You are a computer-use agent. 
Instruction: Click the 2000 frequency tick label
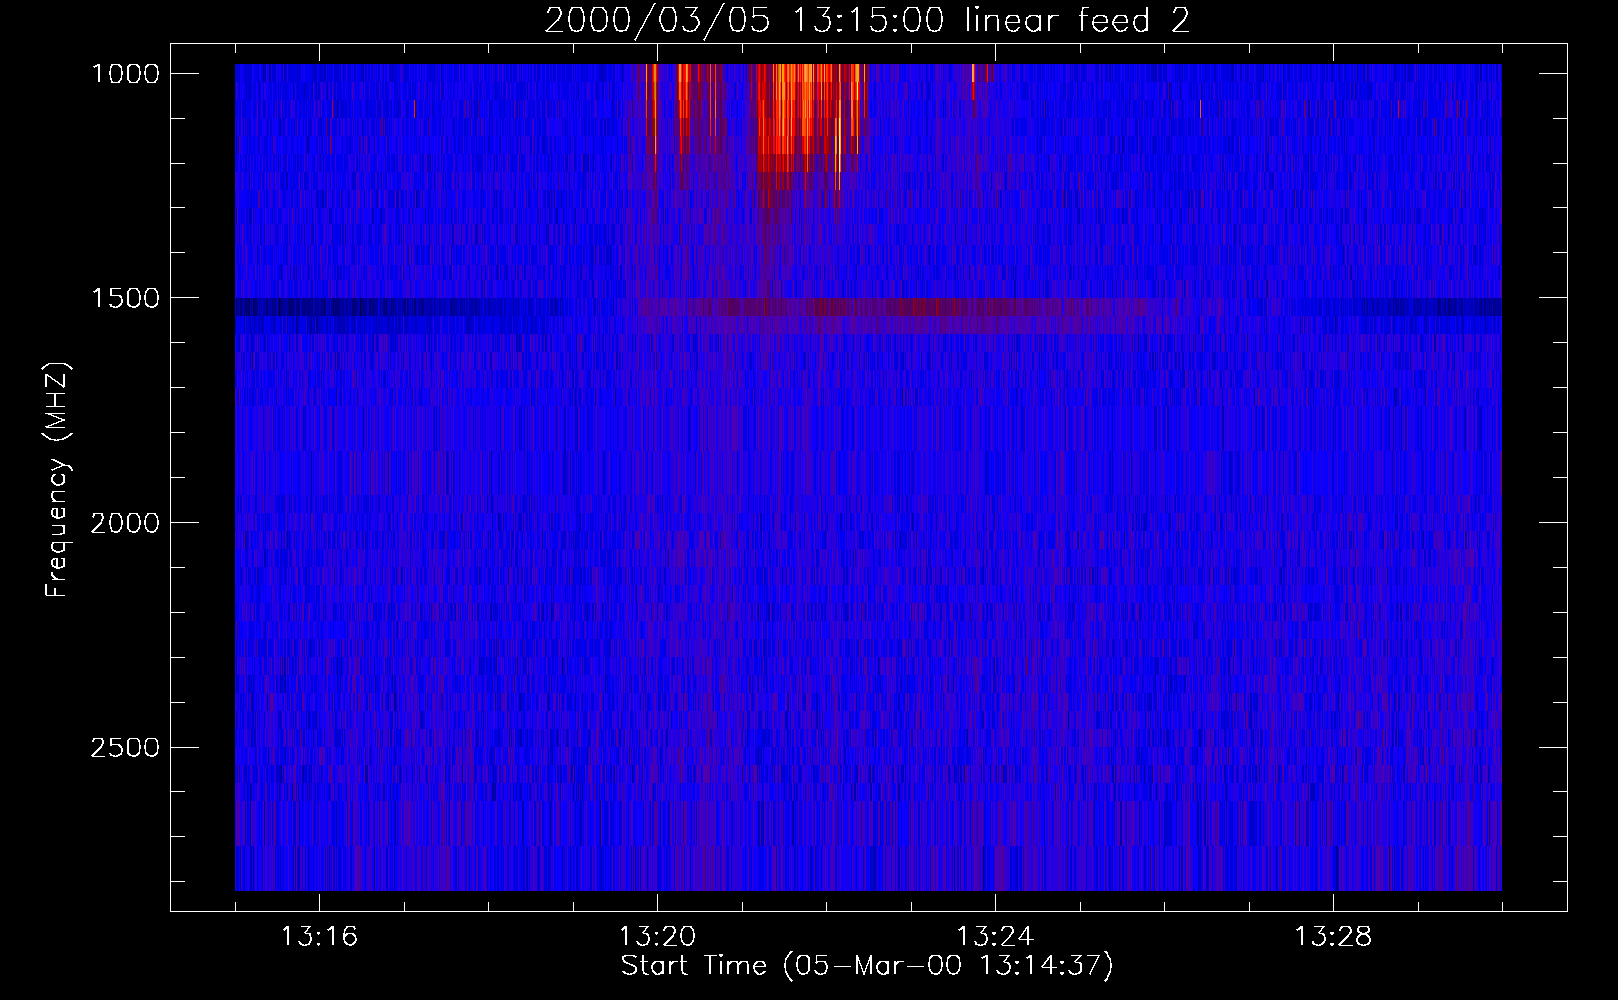(x=125, y=523)
